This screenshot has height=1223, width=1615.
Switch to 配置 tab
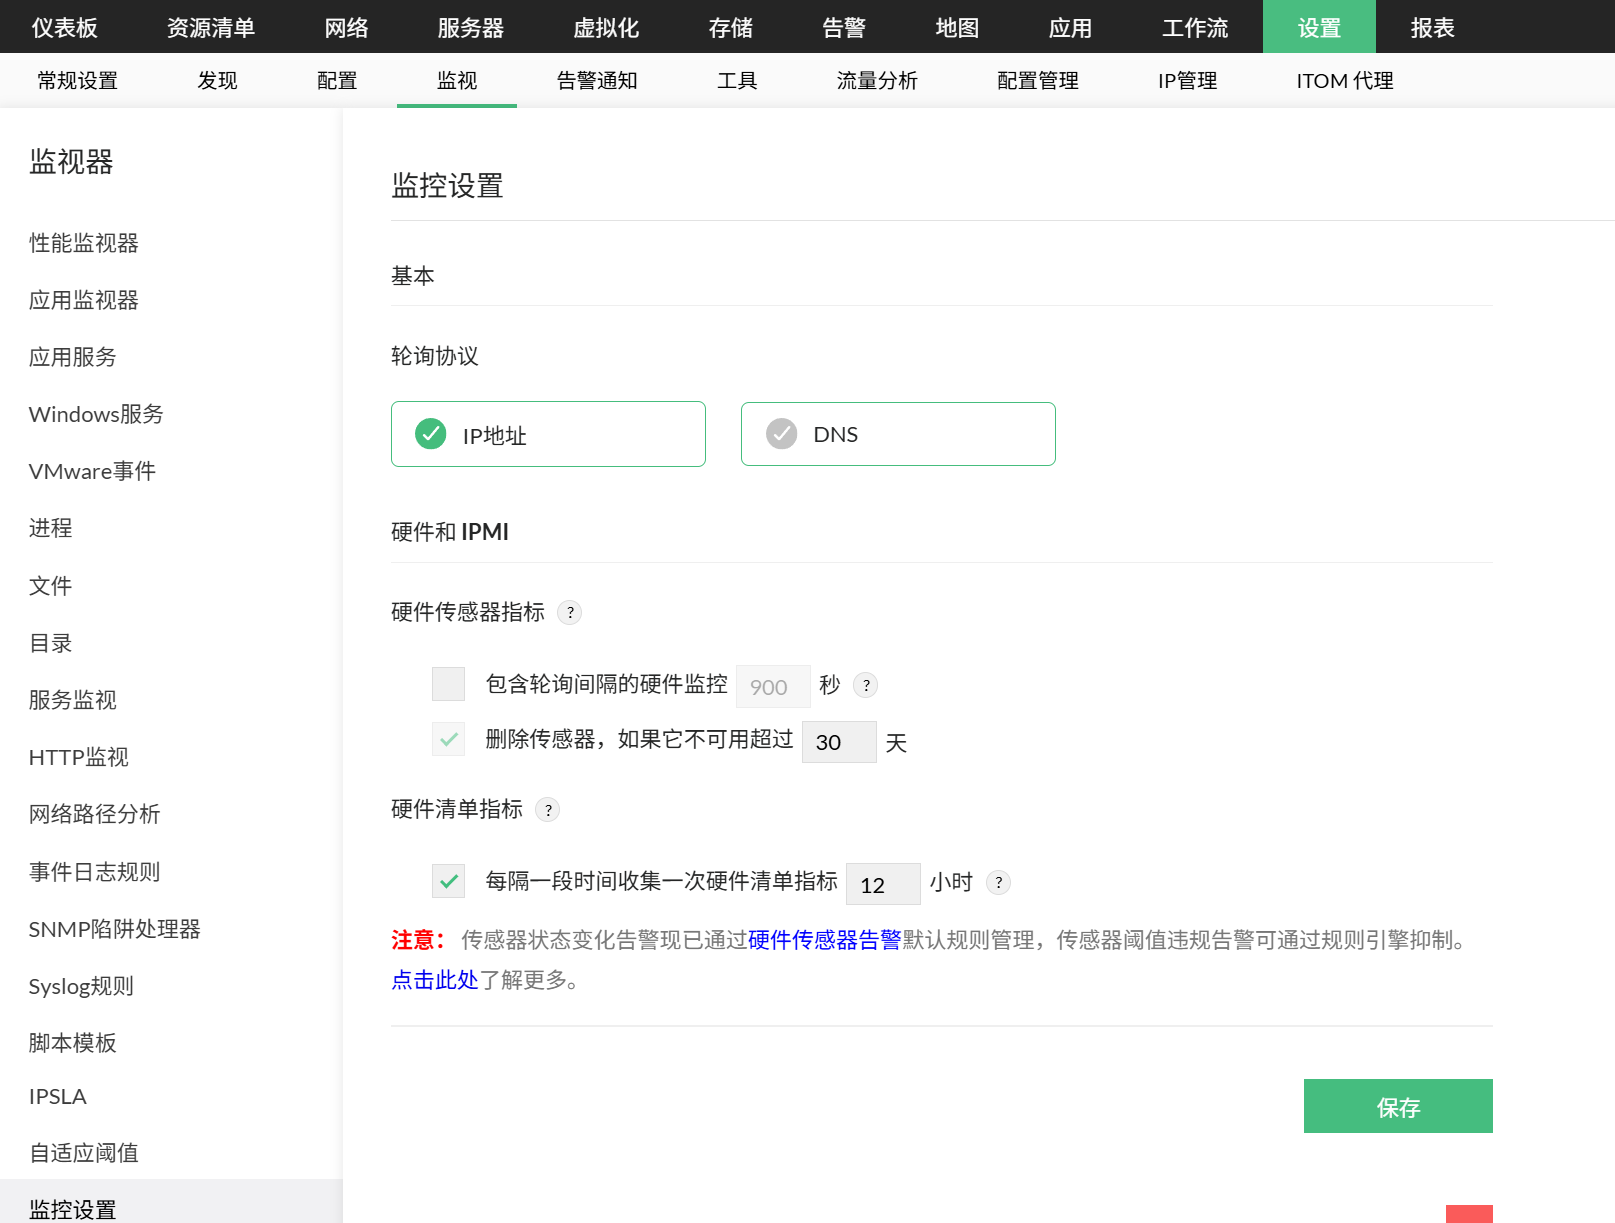(x=337, y=80)
